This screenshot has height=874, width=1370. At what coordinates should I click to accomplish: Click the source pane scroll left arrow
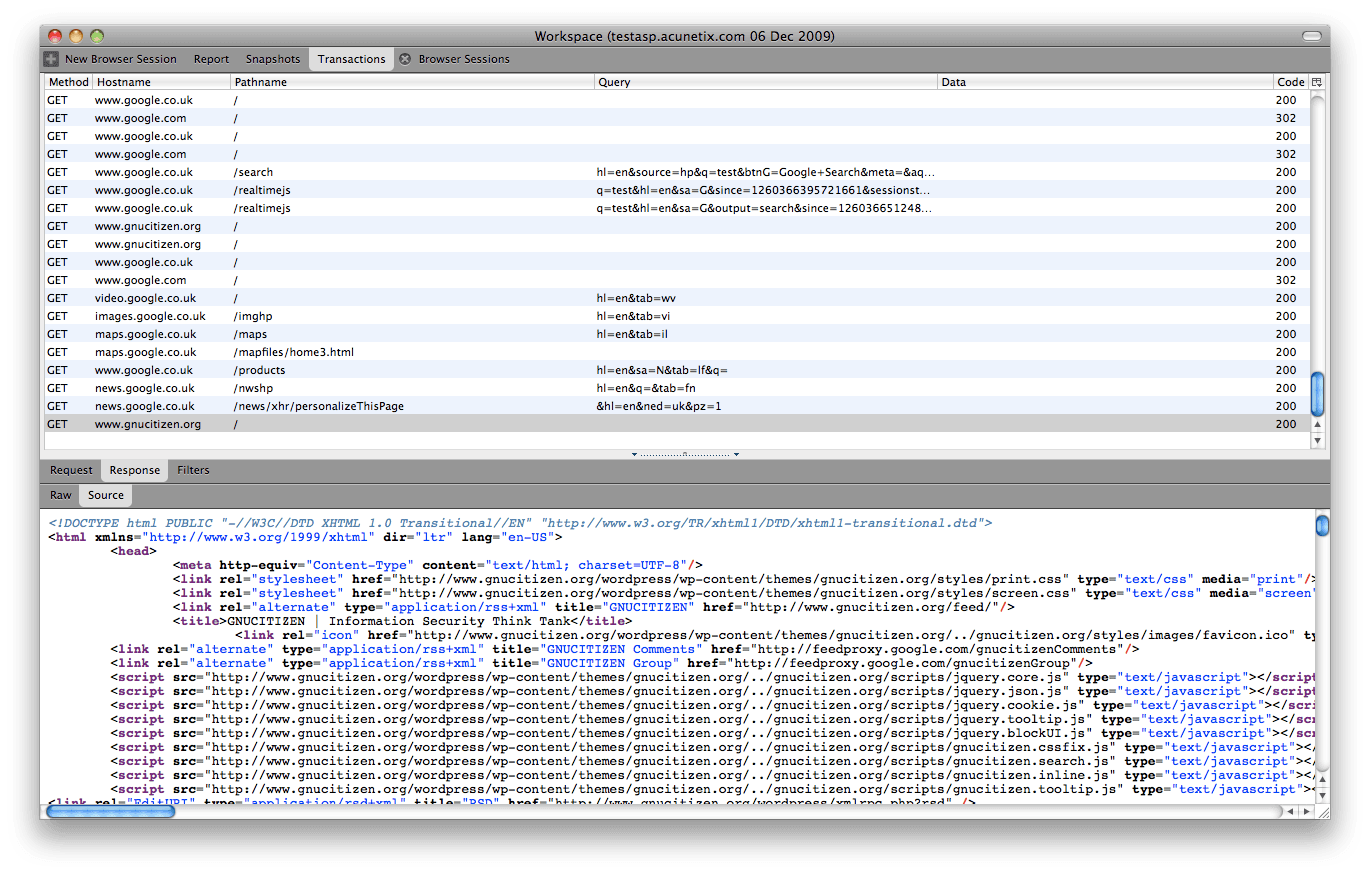pos(1290,811)
